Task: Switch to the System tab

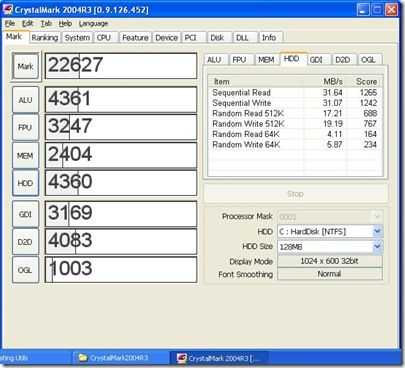Action: (x=77, y=38)
